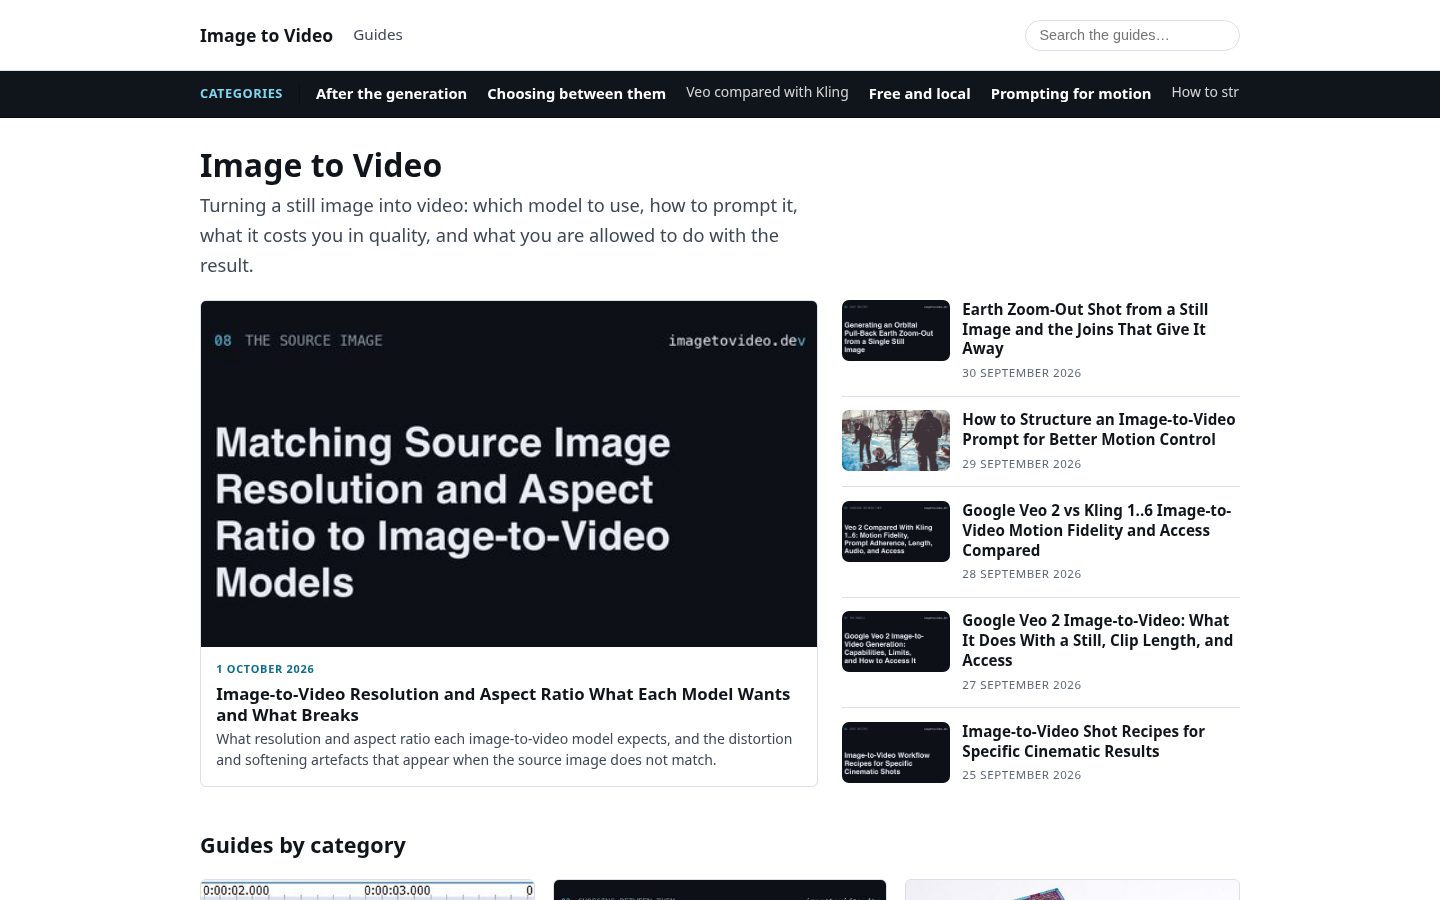Viewport: 1440px width, 900px height.
Task: Click the 29 September 2026 date
Action: pos(1021,464)
